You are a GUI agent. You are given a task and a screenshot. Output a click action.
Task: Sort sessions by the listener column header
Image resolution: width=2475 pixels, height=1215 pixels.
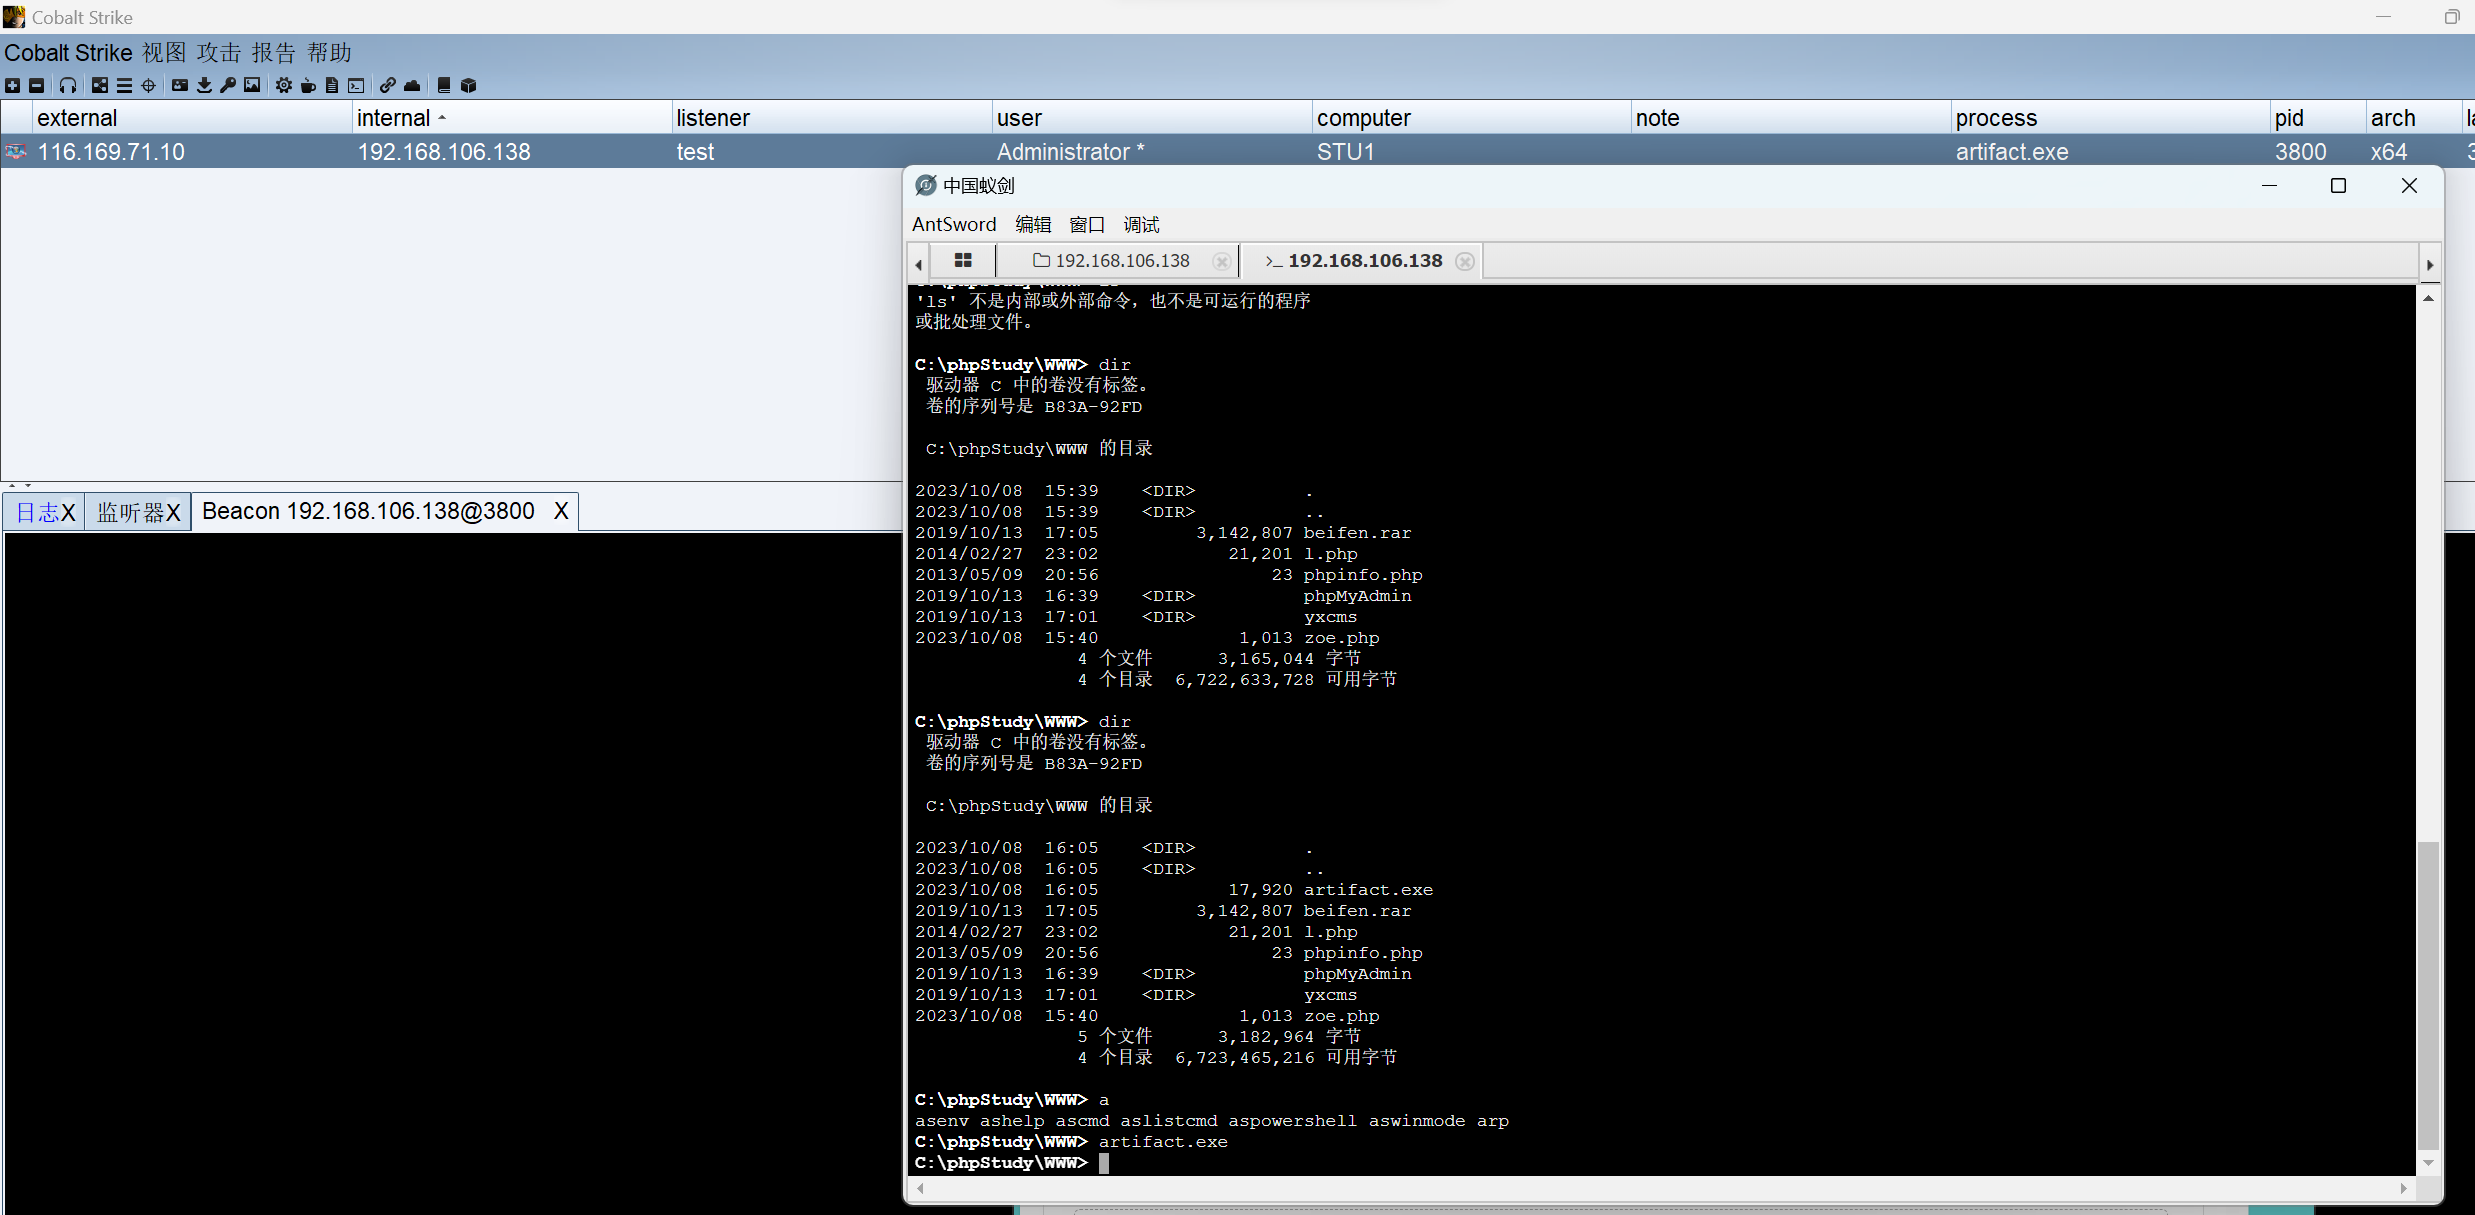click(x=832, y=118)
